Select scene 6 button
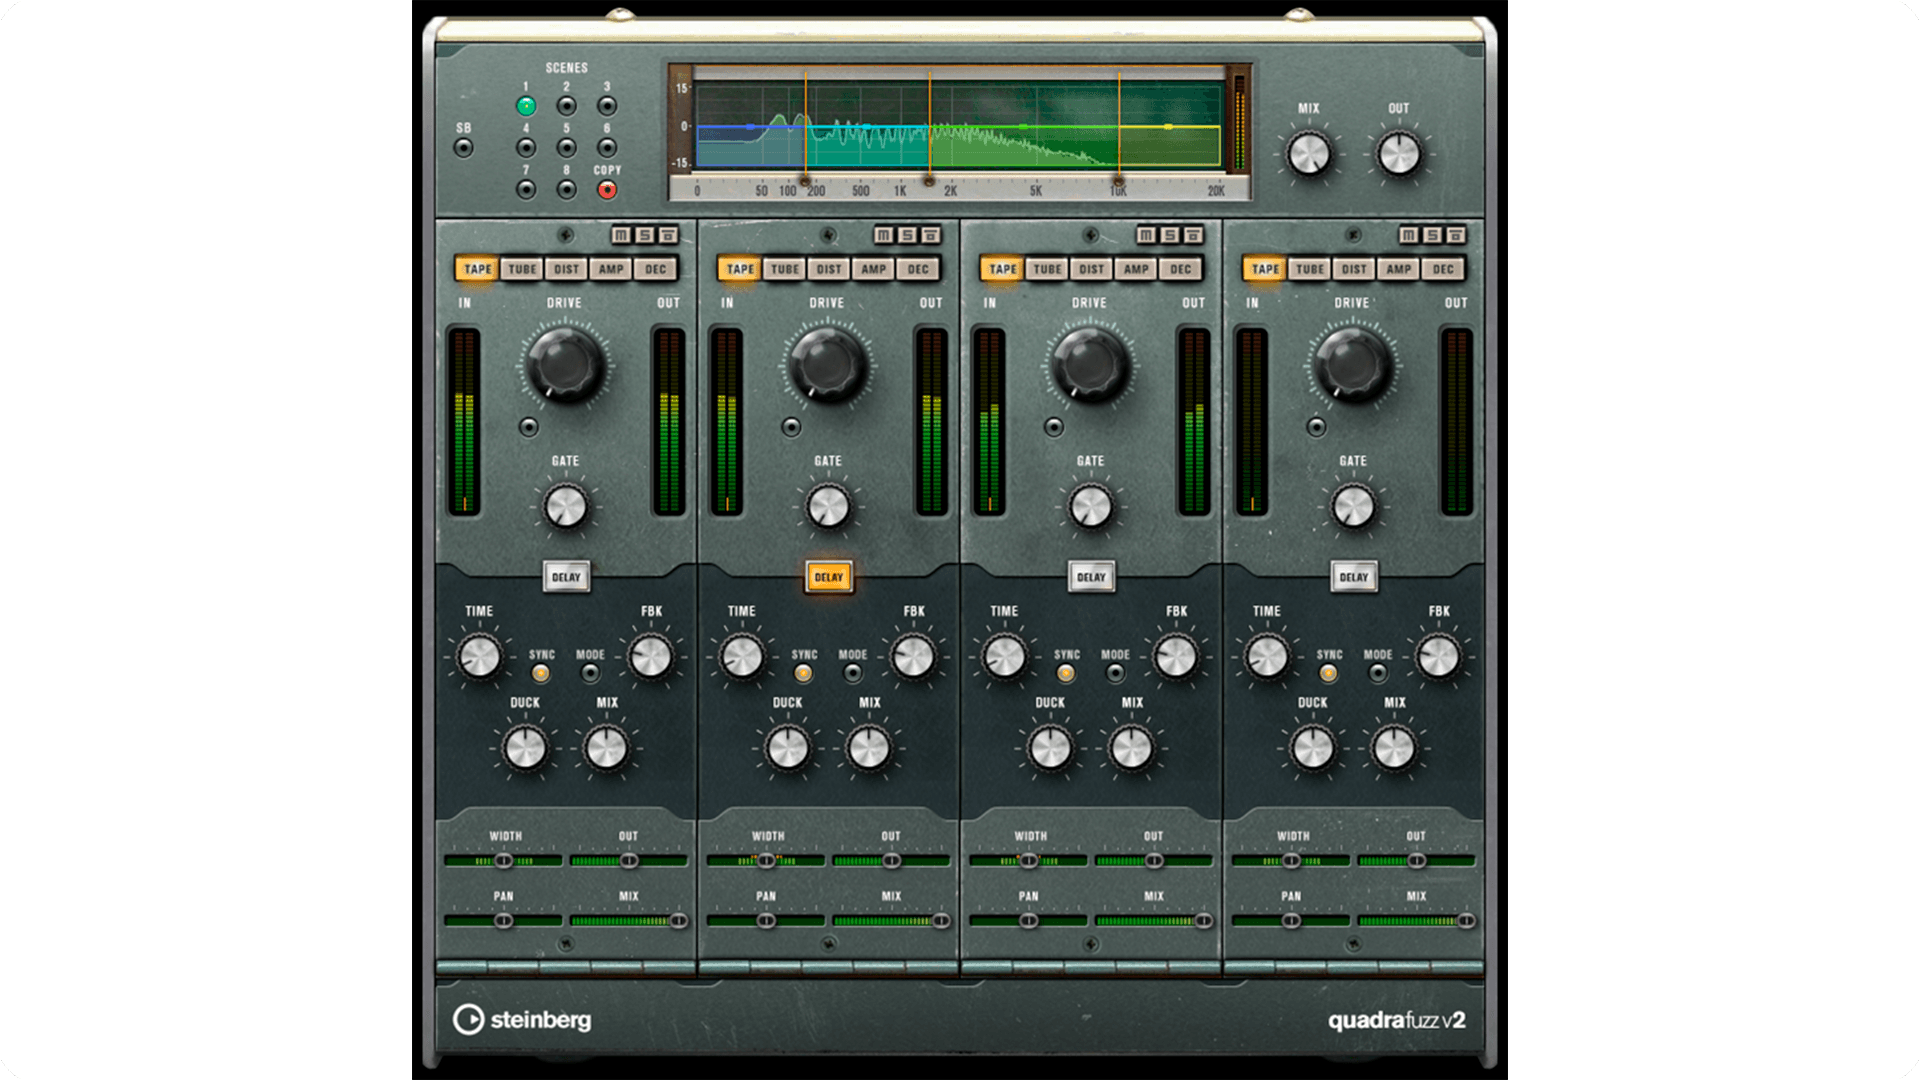This screenshot has width=1920, height=1080. (x=607, y=148)
